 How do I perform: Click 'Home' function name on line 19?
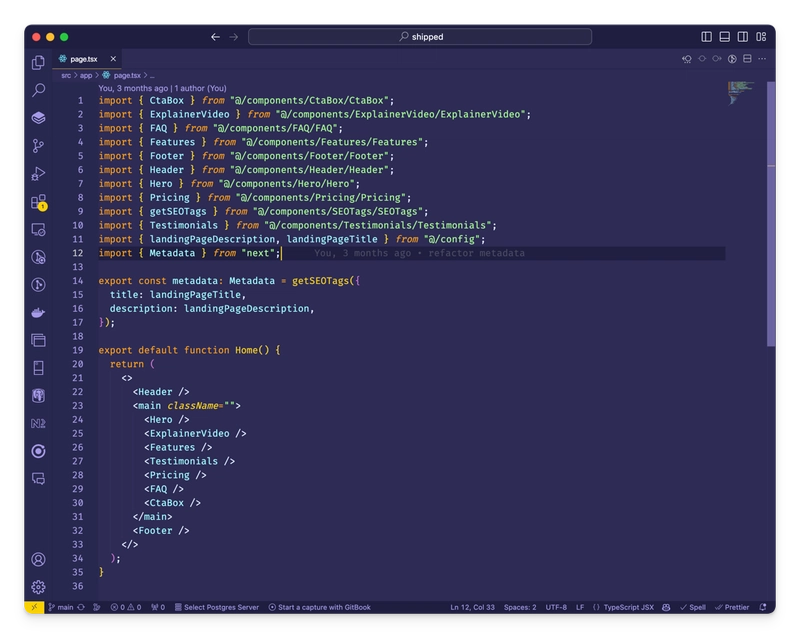pyautogui.click(x=246, y=350)
